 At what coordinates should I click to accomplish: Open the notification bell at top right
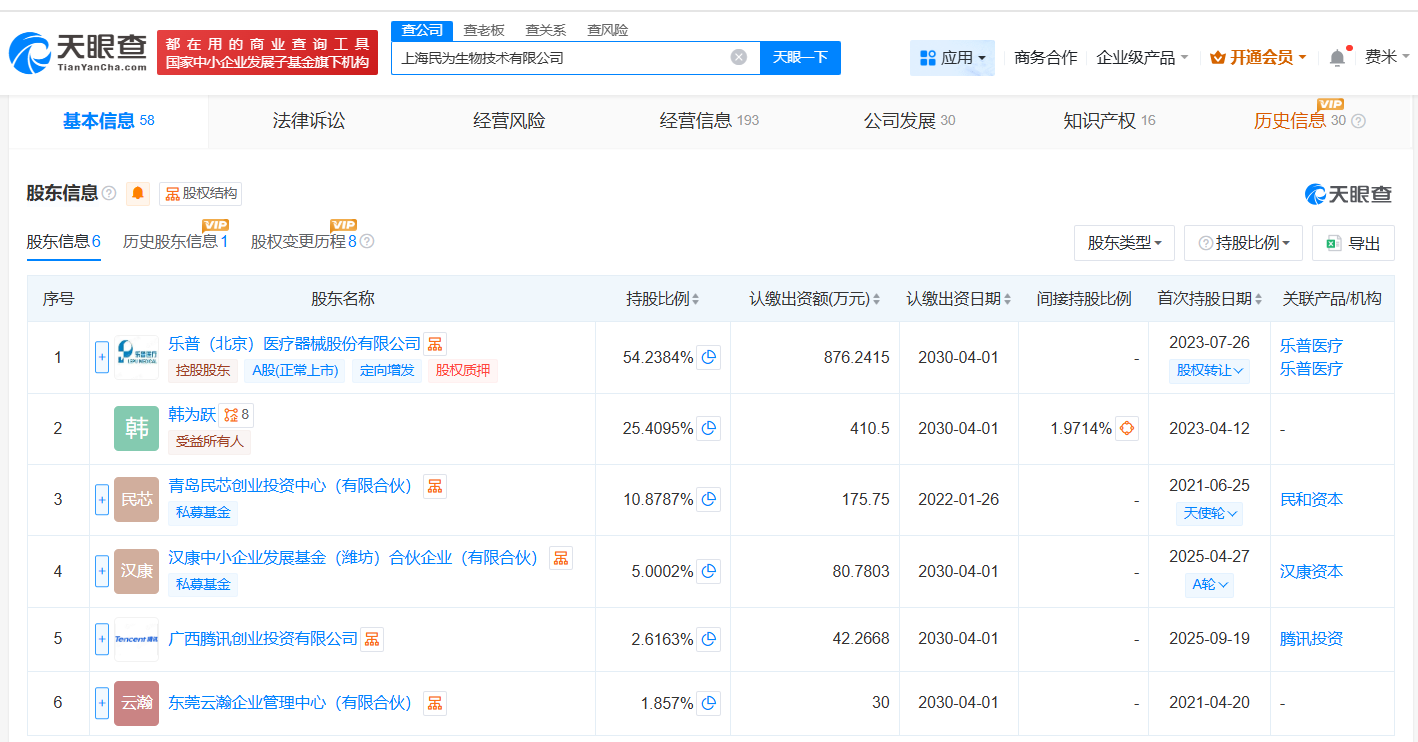pos(1336,57)
